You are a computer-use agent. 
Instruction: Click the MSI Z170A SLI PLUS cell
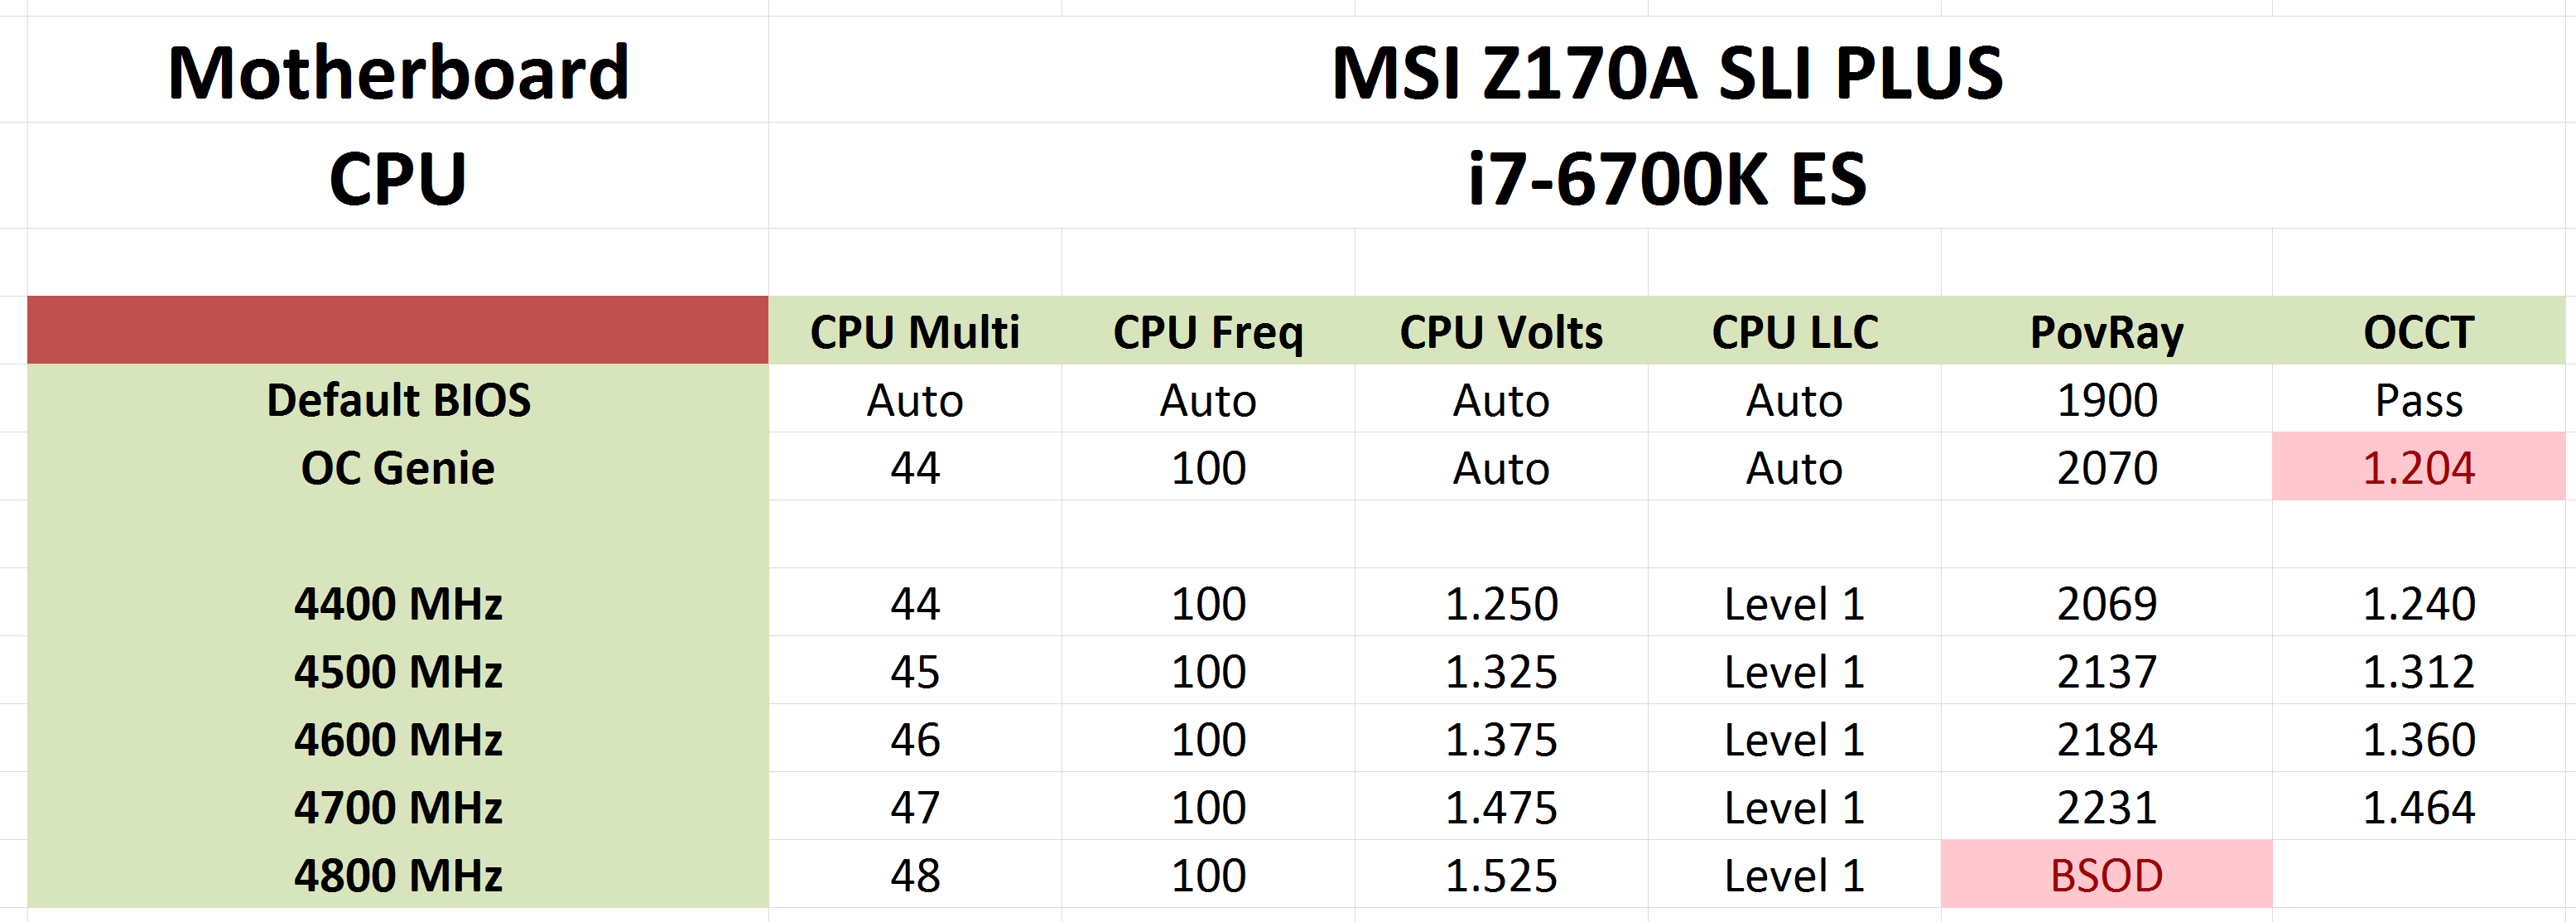pos(1667,70)
